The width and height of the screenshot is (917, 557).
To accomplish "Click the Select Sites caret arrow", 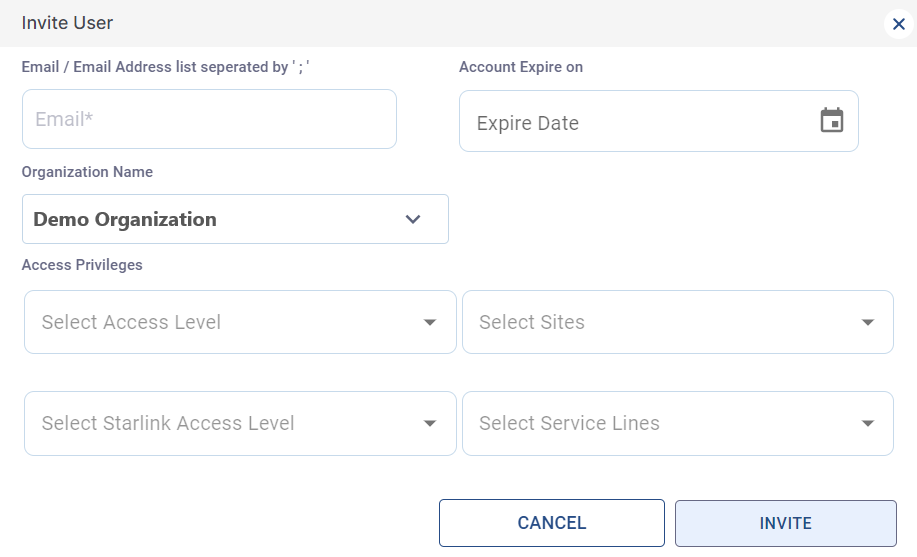I will (867, 322).
